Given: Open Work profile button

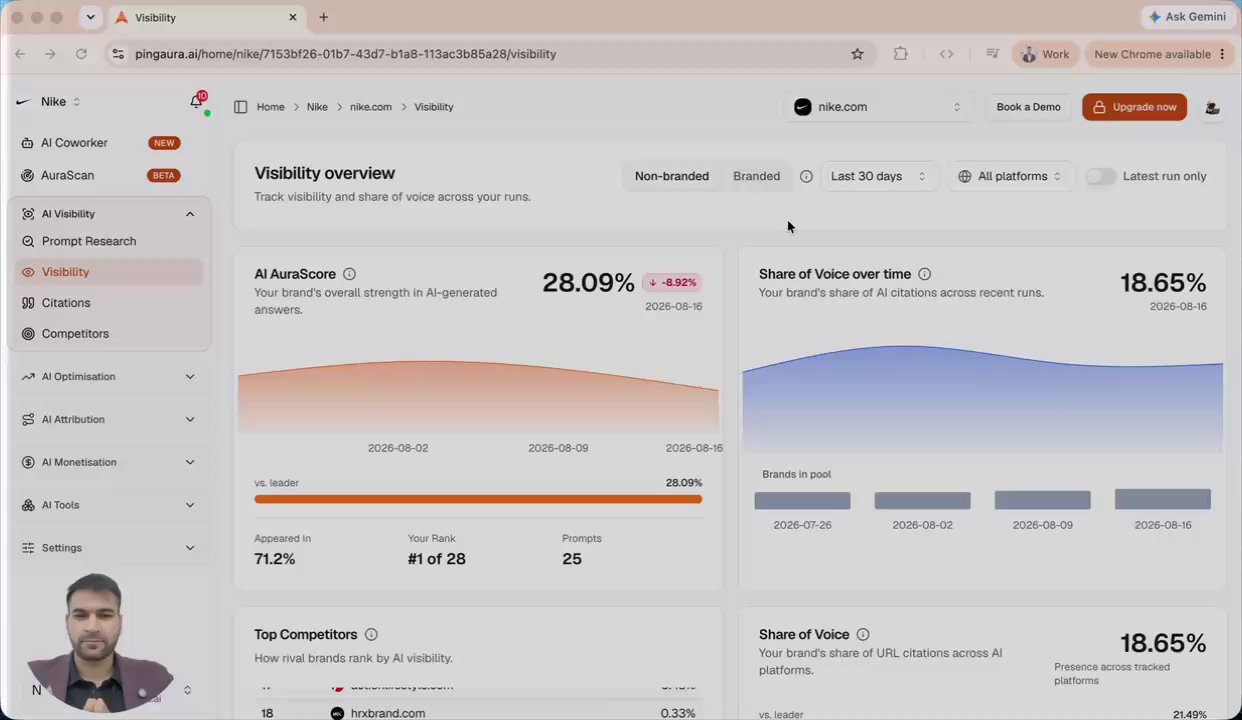Looking at the screenshot, I should pyautogui.click(x=1045, y=54).
